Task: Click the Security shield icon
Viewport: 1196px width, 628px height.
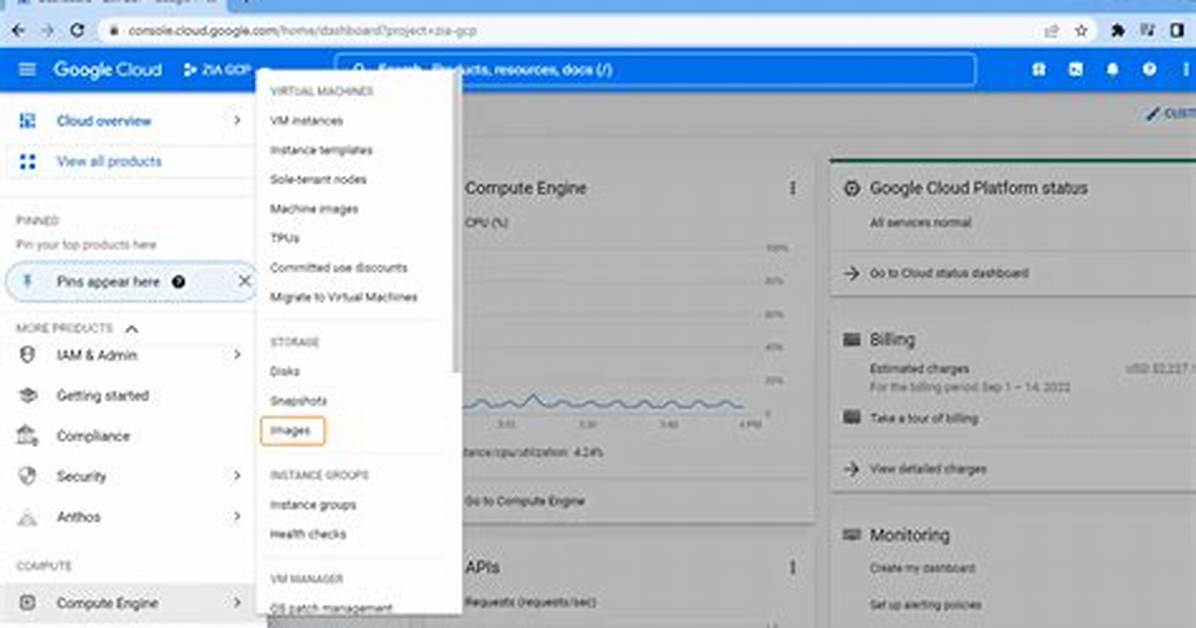Action: (x=27, y=476)
